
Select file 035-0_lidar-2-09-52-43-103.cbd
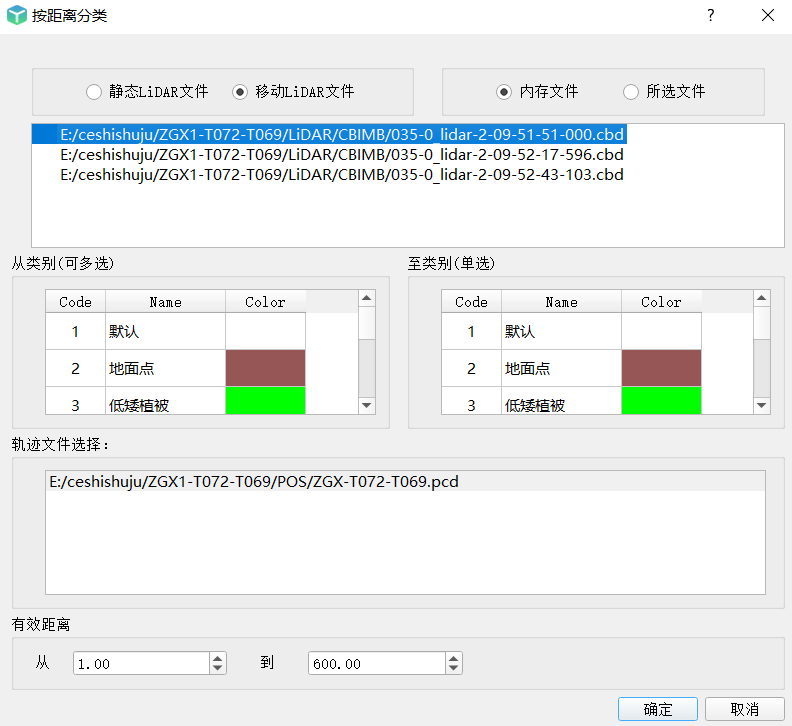[341, 175]
